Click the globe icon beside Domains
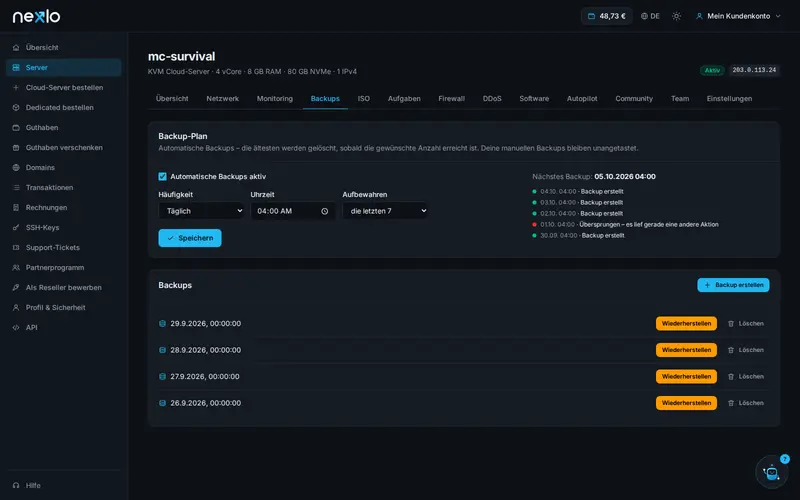Image resolution: width=800 pixels, height=500 pixels. [x=16, y=167]
